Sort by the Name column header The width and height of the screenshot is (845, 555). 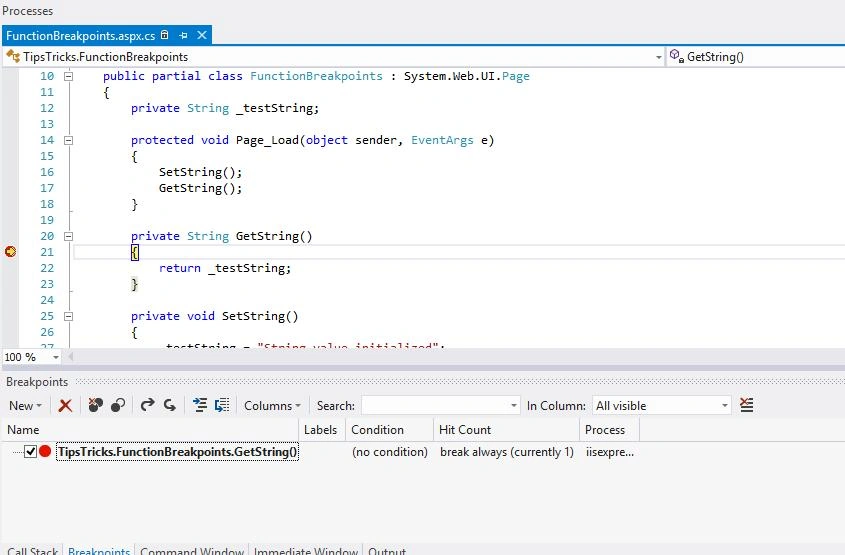(150, 429)
